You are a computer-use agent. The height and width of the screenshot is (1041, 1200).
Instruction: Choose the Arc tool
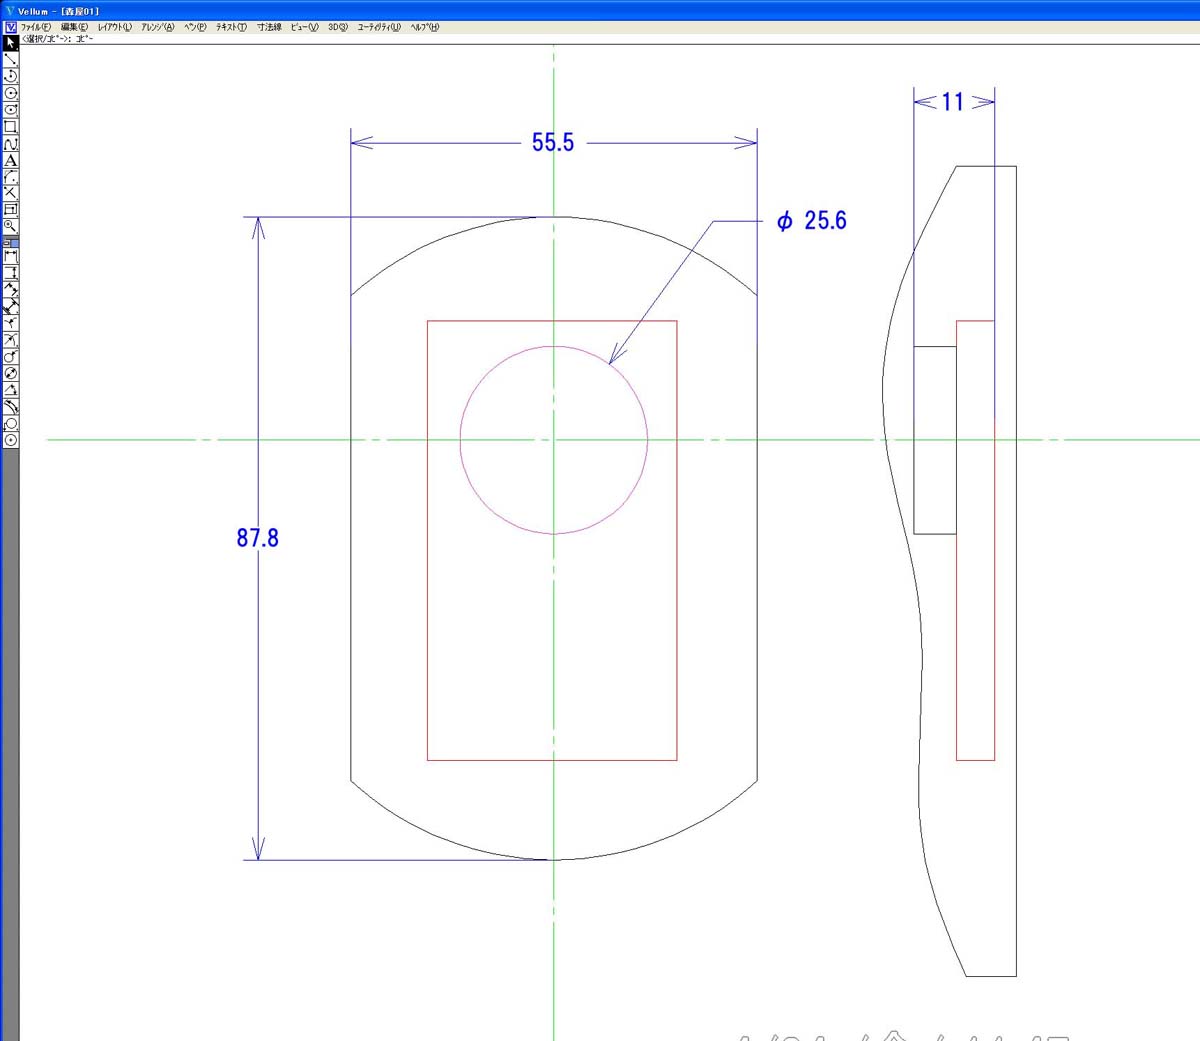pos(10,76)
